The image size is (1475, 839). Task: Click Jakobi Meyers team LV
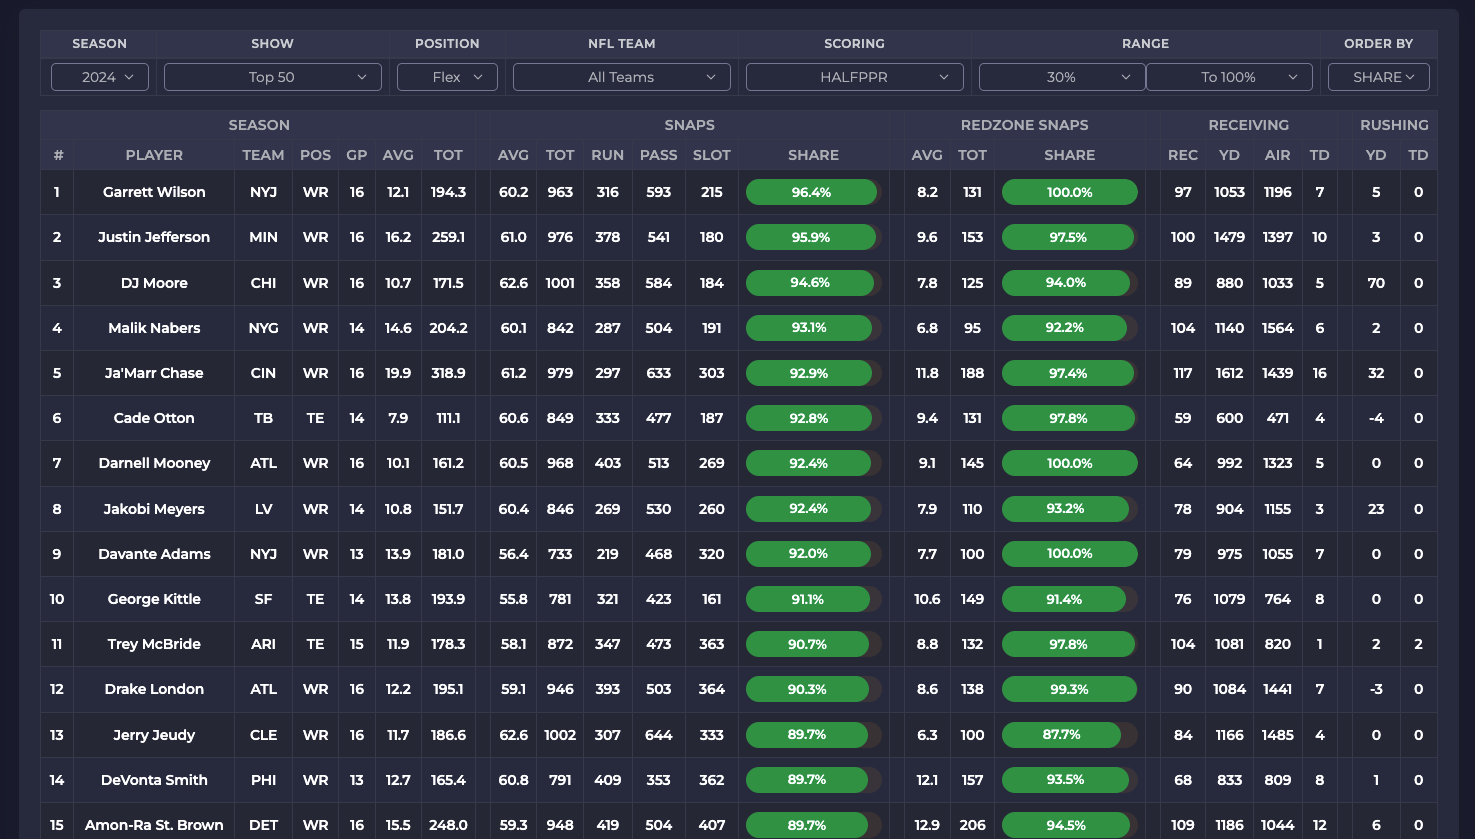tap(263, 509)
